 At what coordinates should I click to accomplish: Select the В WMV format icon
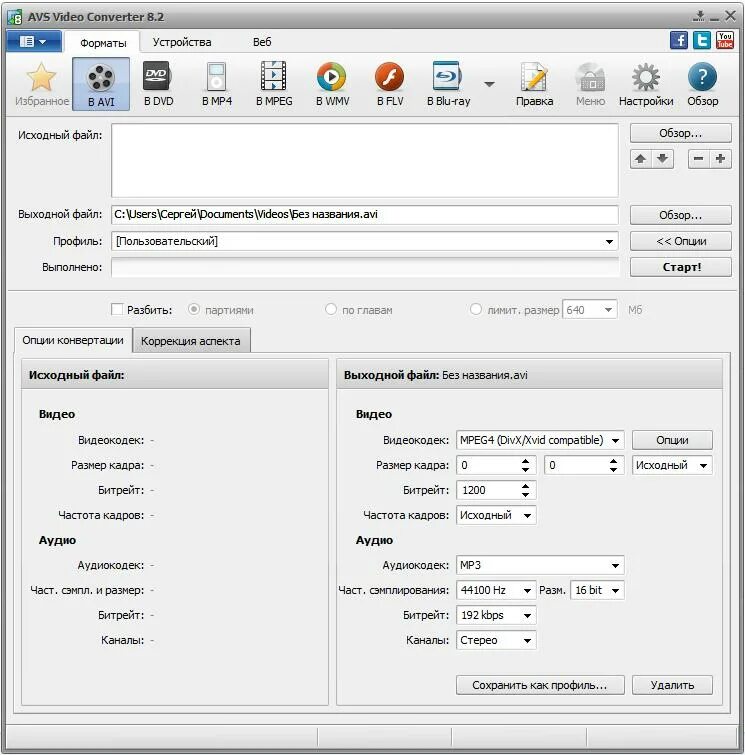point(332,84)
